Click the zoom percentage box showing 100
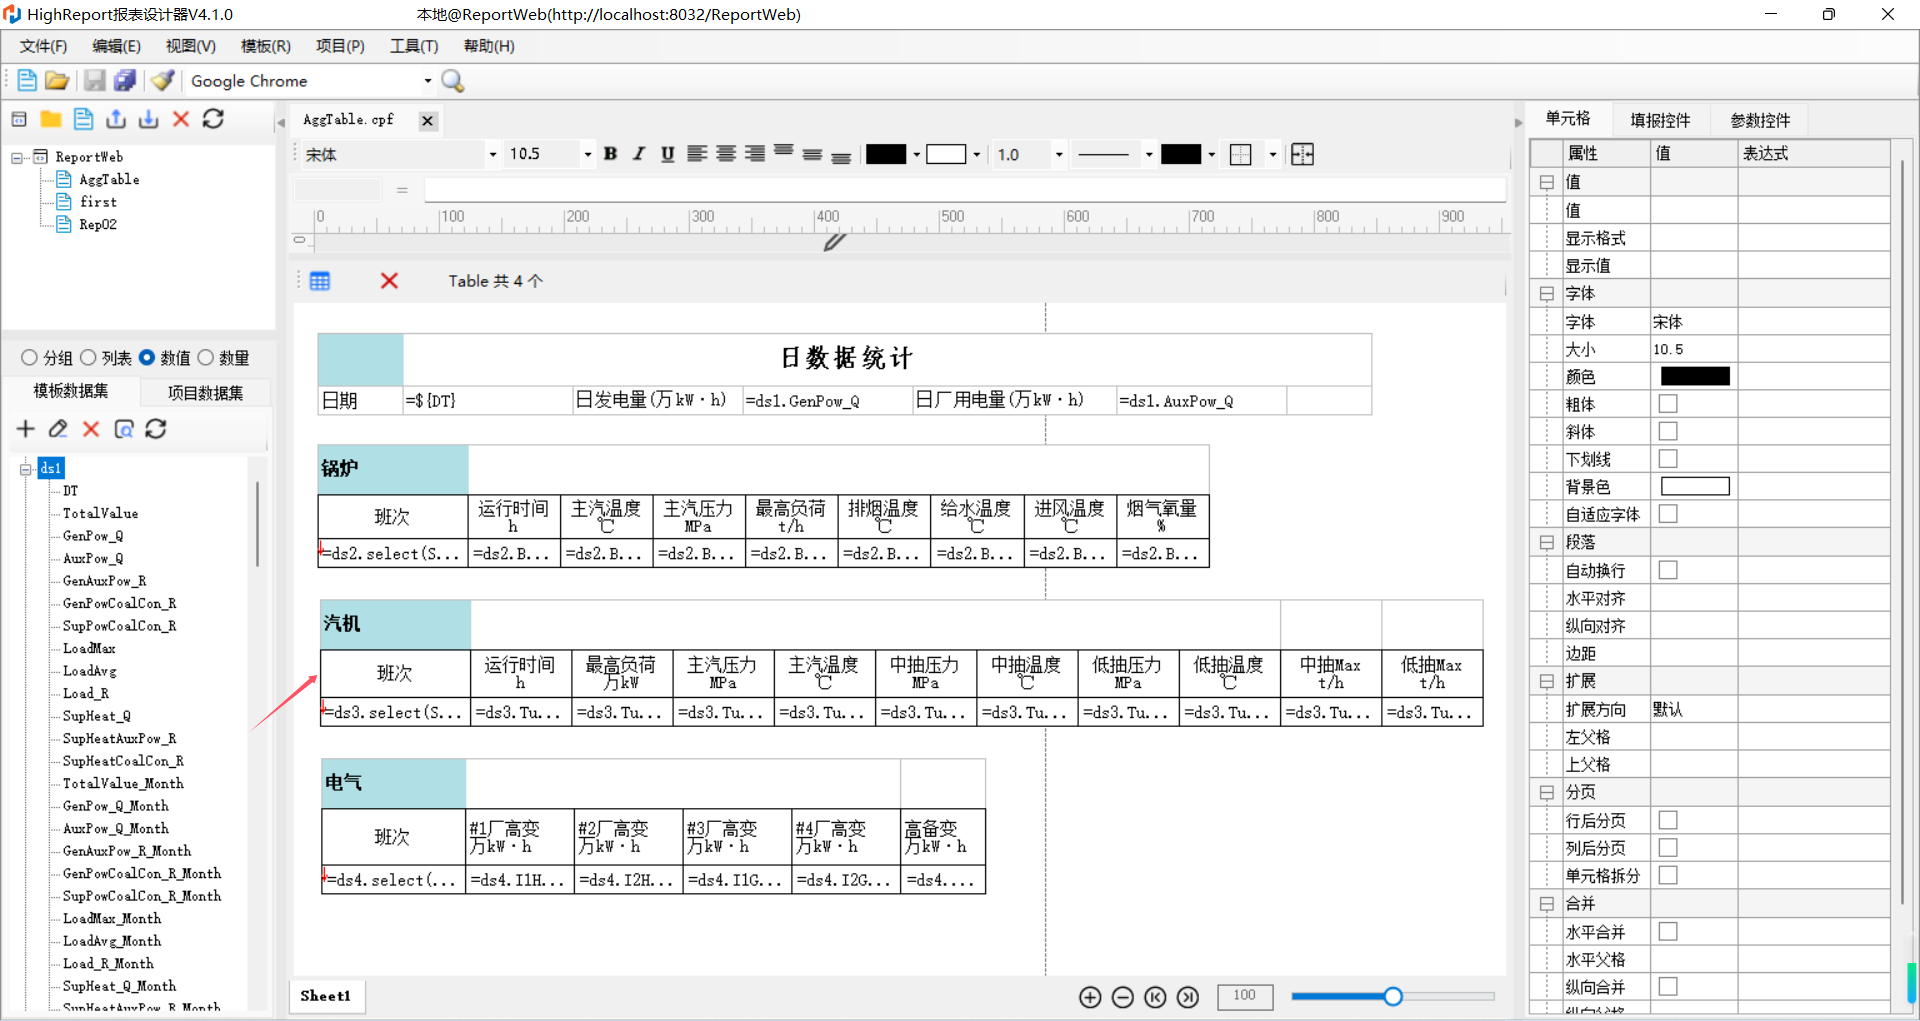The width and height of the screenshot is (1920, 1021). click(1244, 996)
